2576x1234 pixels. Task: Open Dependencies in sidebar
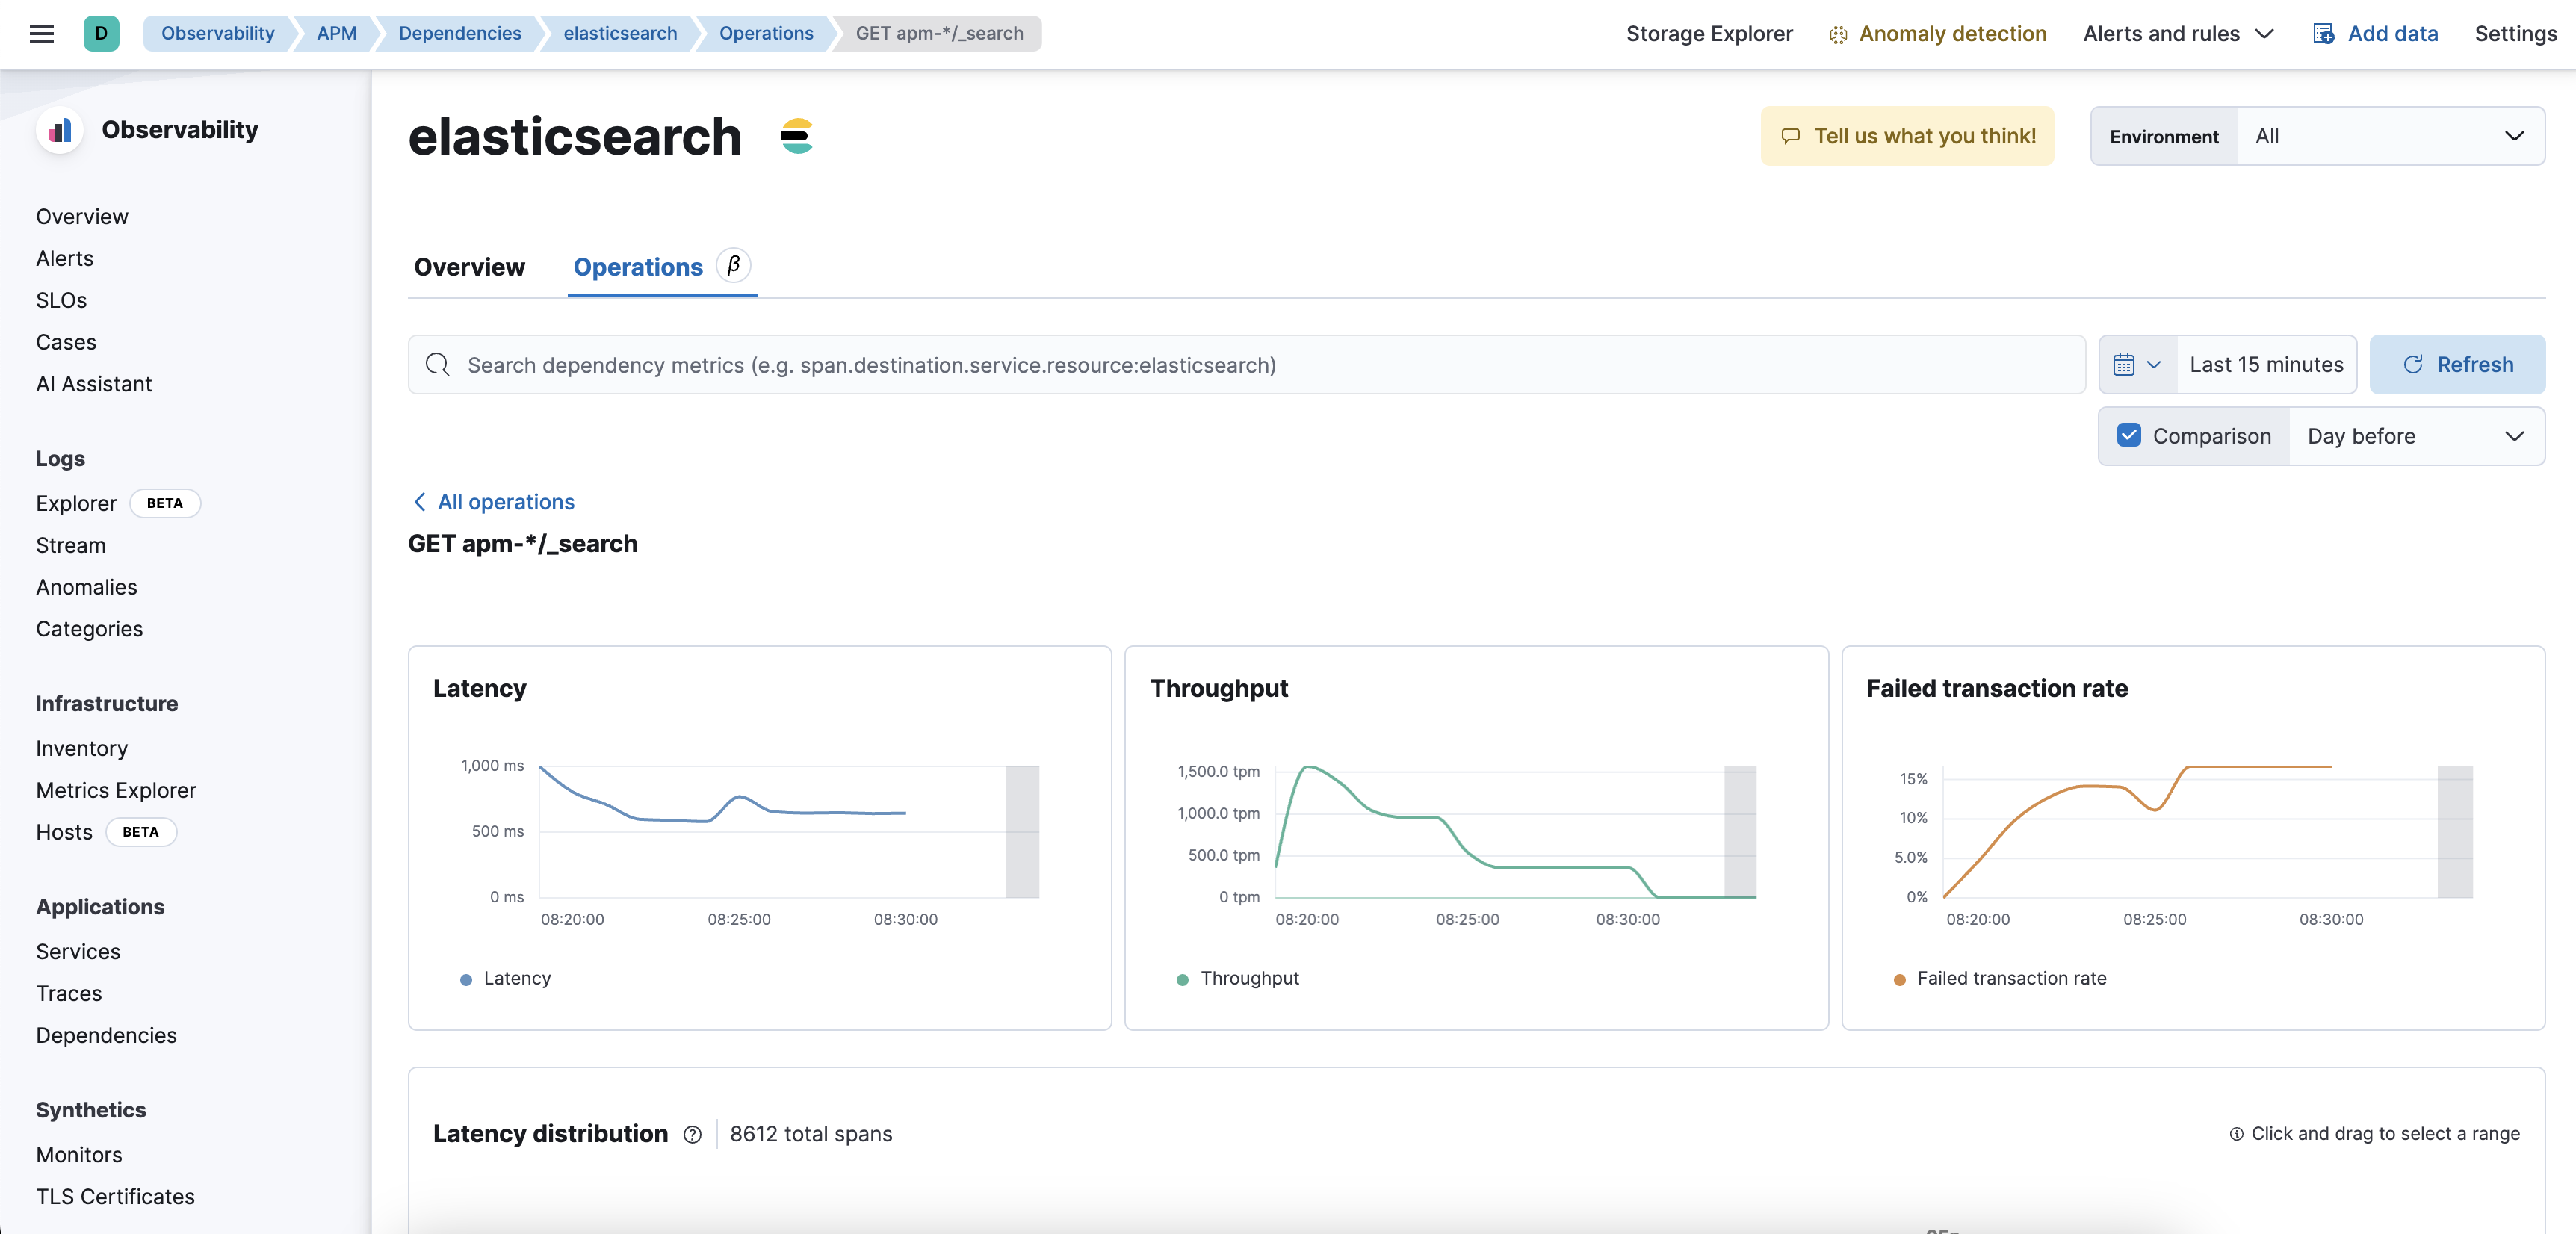(106, 1036)
